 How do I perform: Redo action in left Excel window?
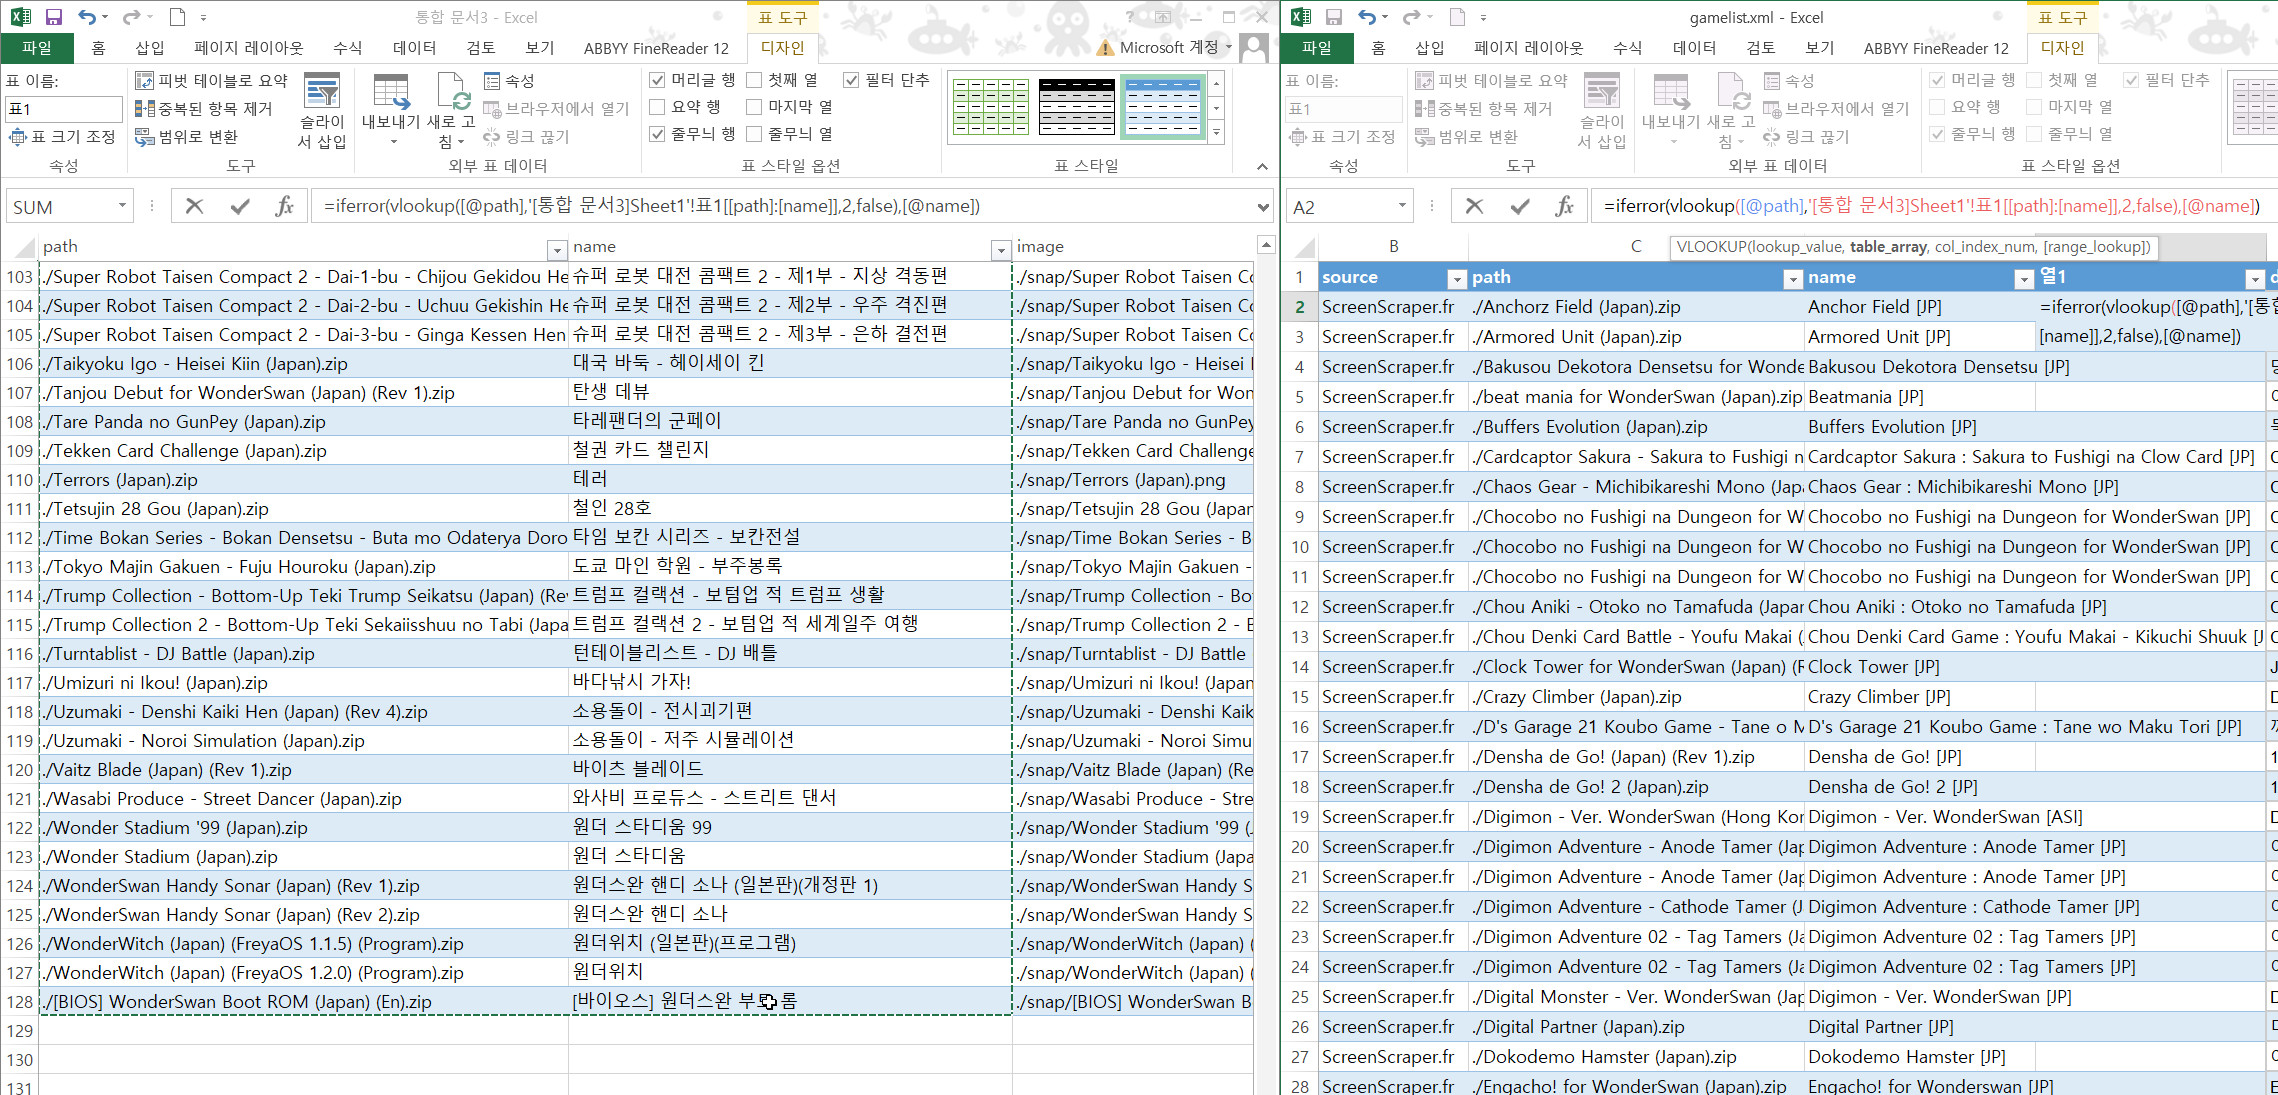131,17
